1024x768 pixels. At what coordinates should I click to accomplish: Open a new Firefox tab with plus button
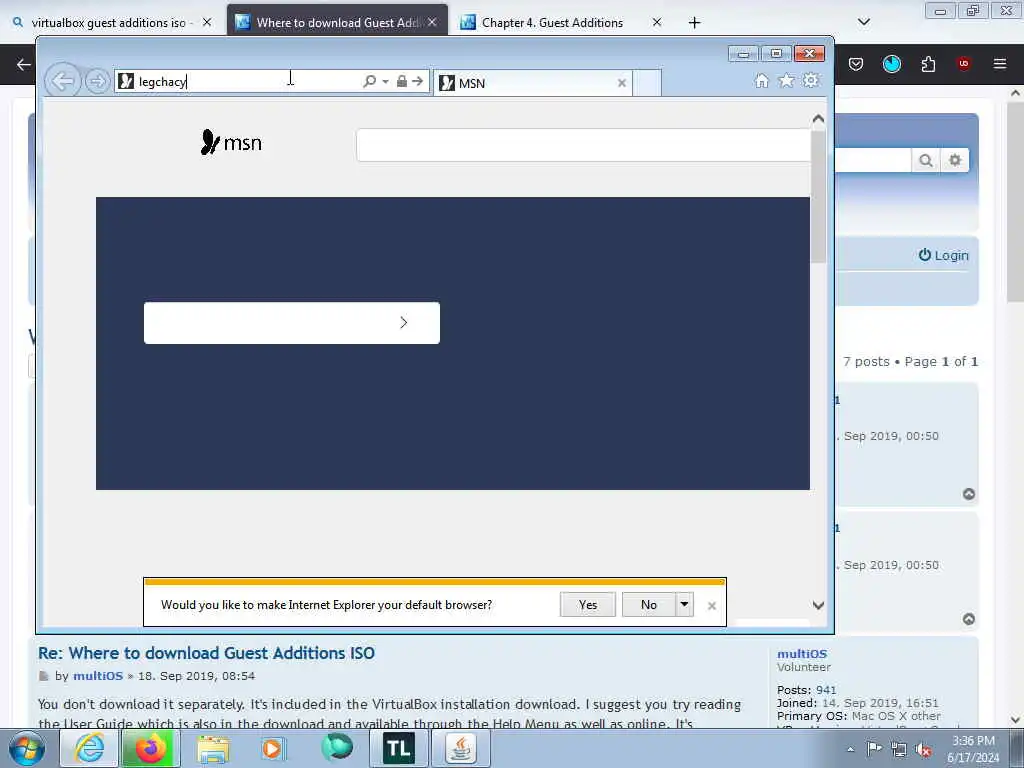coord(694,23)
